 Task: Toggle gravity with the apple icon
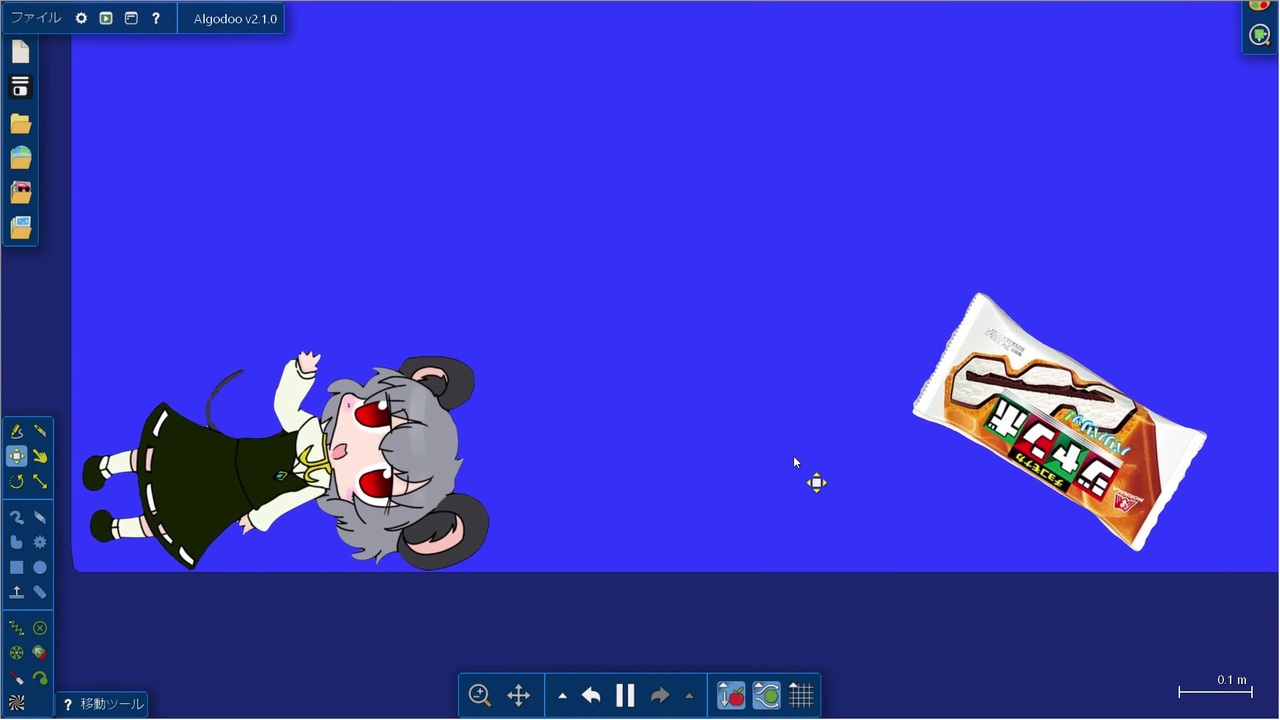point(731,695)
